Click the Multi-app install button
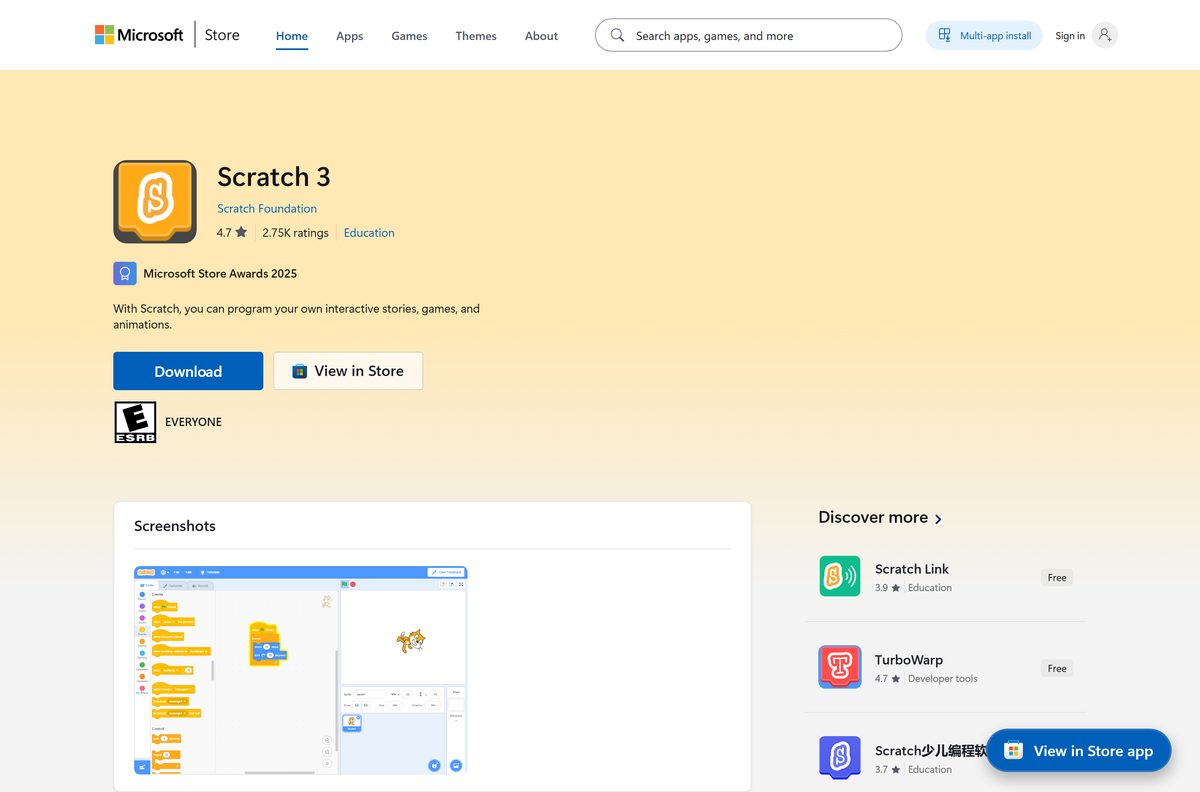 984,36
